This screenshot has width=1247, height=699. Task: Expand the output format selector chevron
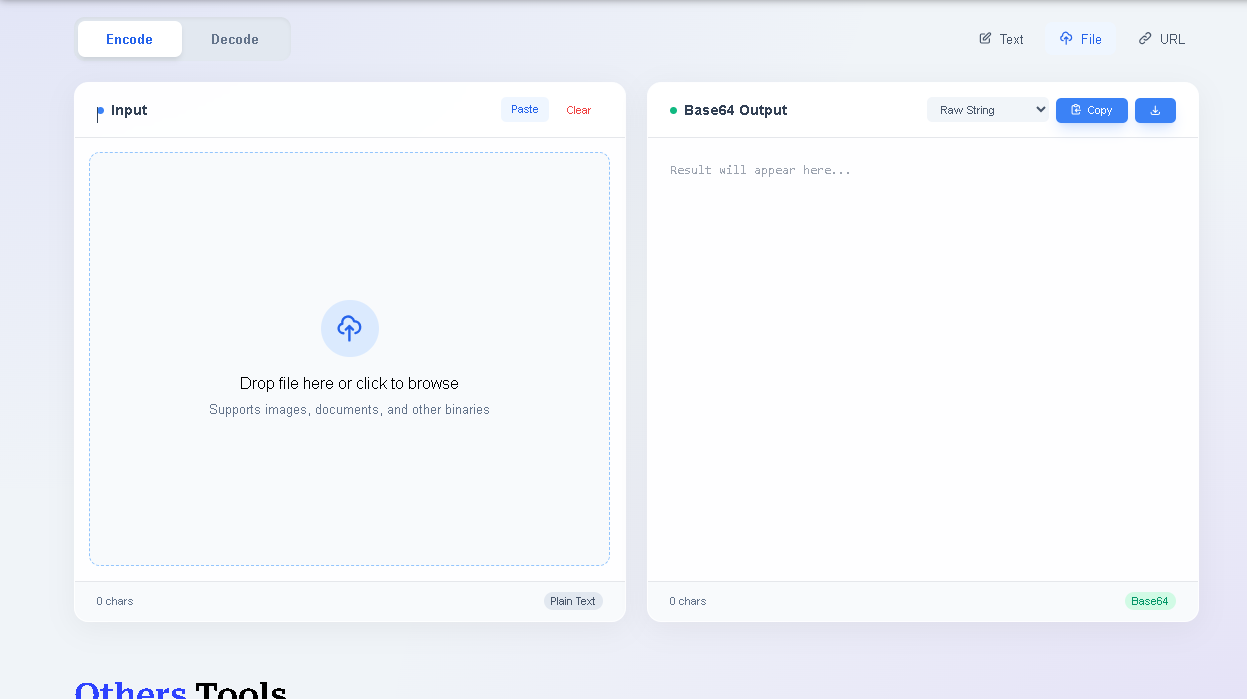pyautogui.click(x=1038, y=110)
